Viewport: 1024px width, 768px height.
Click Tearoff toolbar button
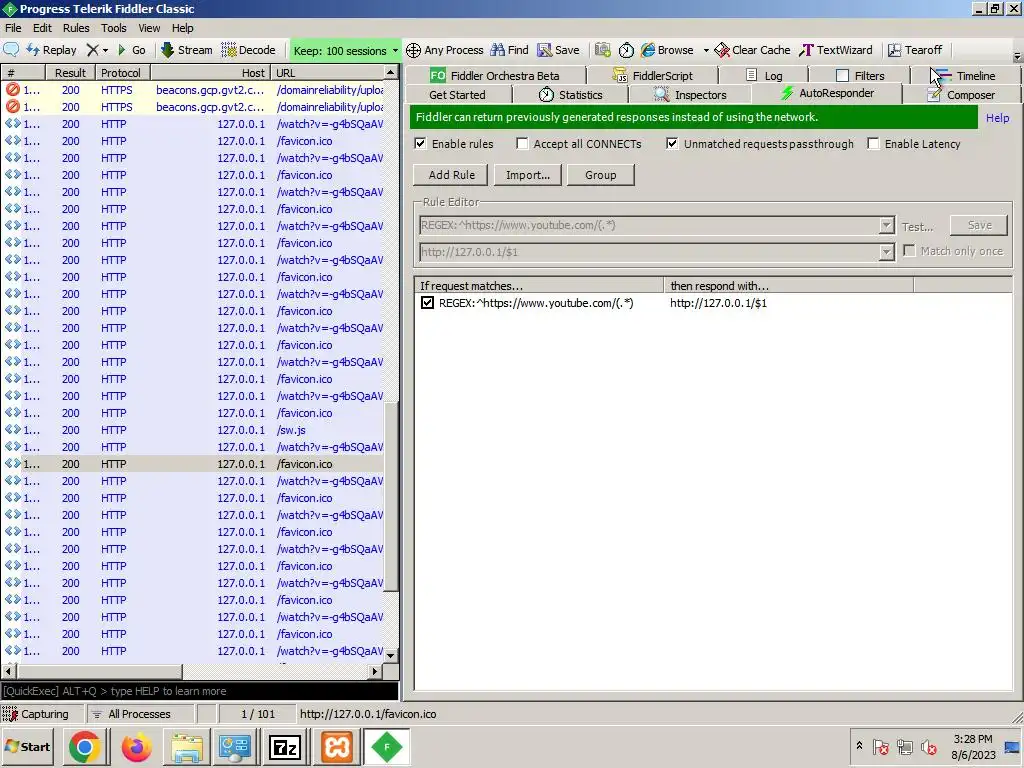point(915,50)
